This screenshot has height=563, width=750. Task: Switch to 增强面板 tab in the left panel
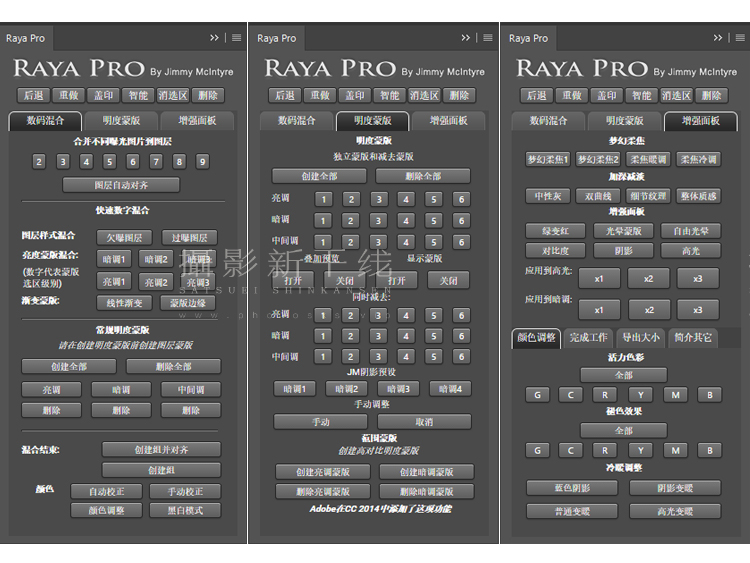coord(197,121)
